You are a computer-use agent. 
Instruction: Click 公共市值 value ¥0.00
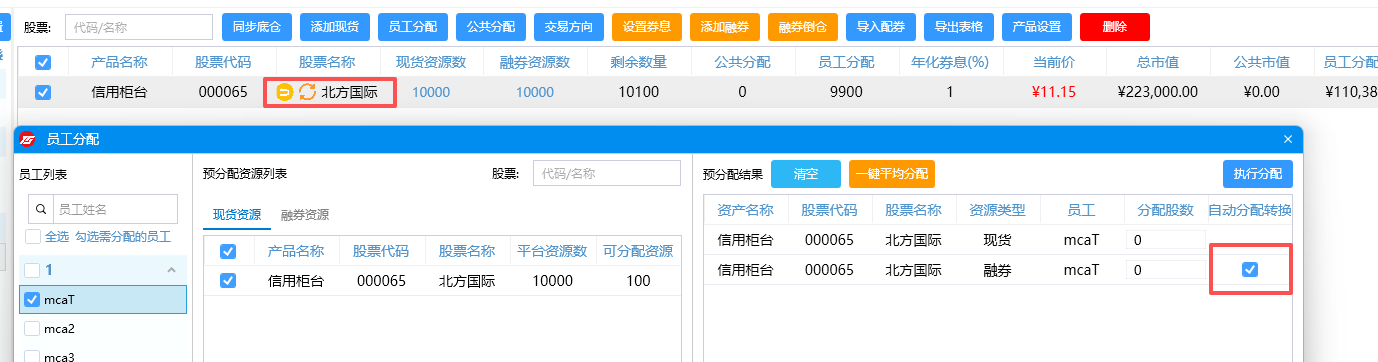point(1261,92)
